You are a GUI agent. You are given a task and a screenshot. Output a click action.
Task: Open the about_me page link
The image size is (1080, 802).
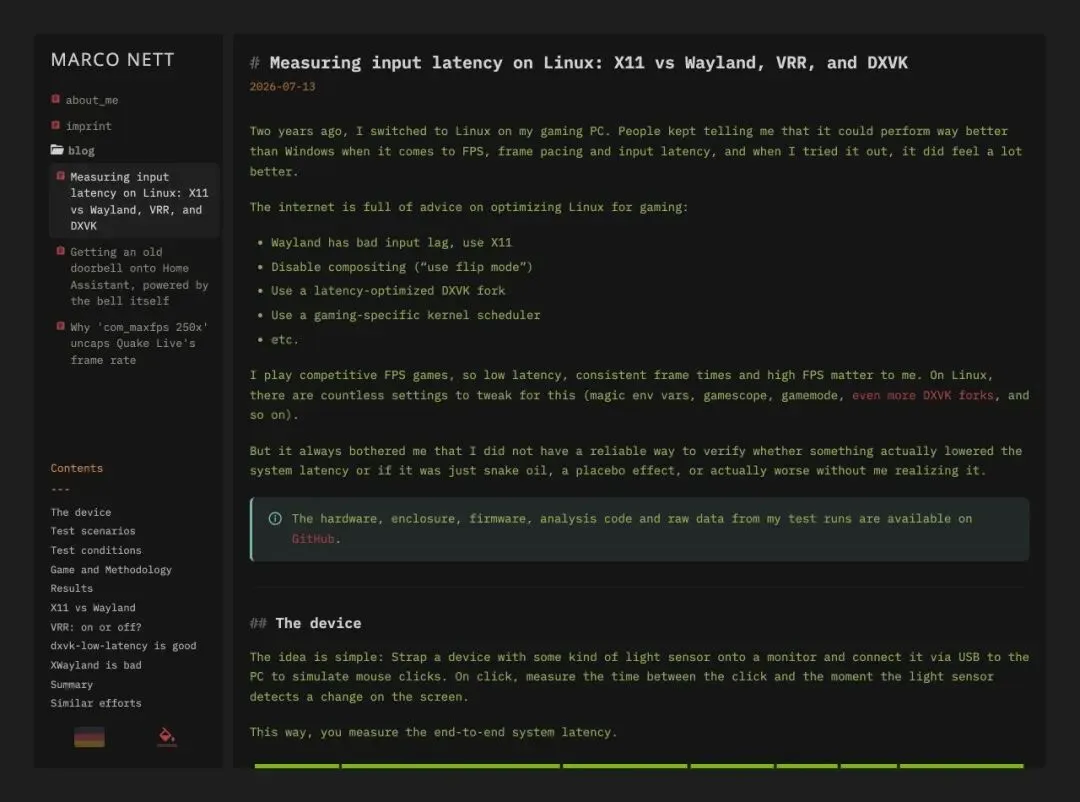[x=92, y=100]
